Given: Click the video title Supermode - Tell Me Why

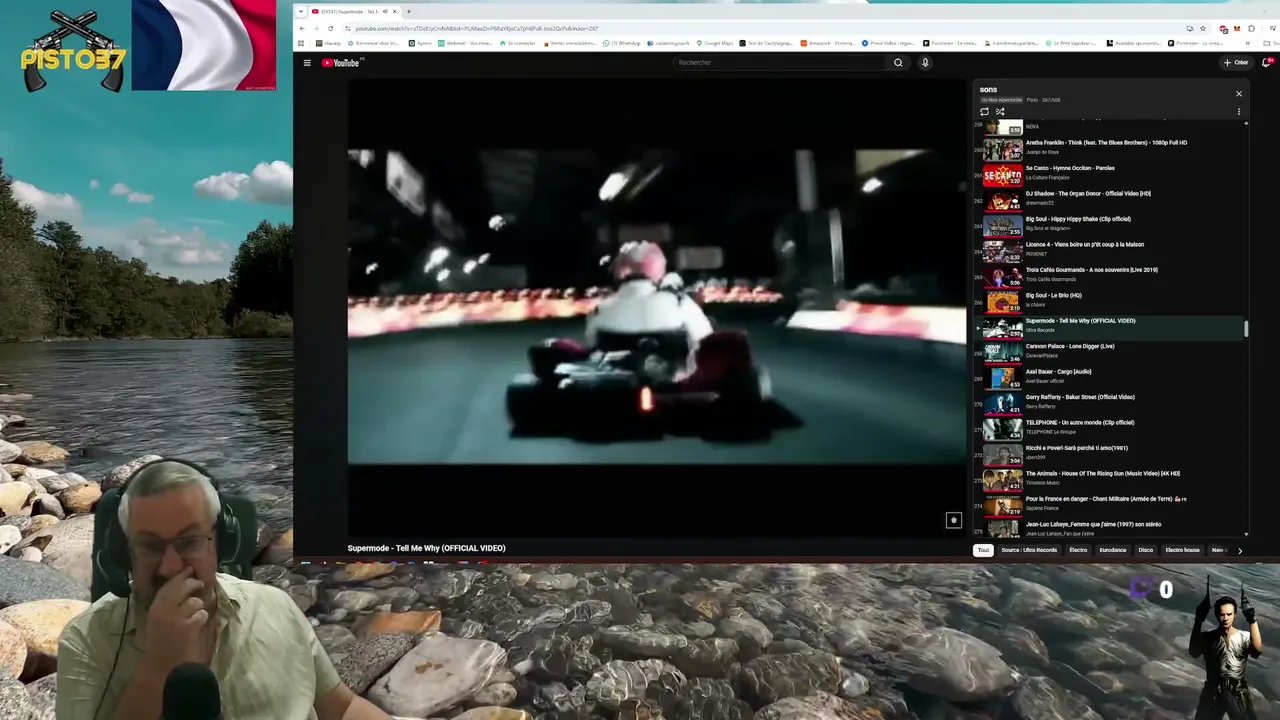Looking at the screenshot, I should 427,548.
